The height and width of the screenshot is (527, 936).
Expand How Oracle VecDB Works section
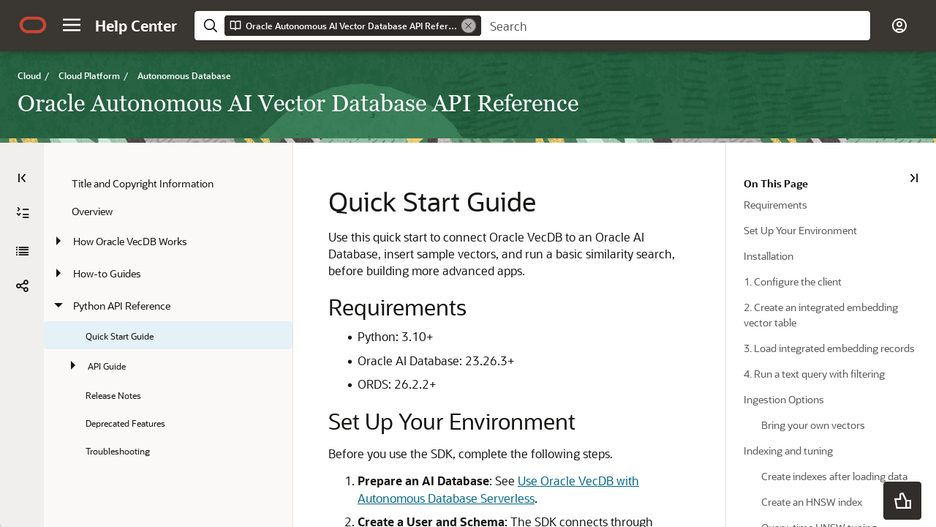pos(58,241)
